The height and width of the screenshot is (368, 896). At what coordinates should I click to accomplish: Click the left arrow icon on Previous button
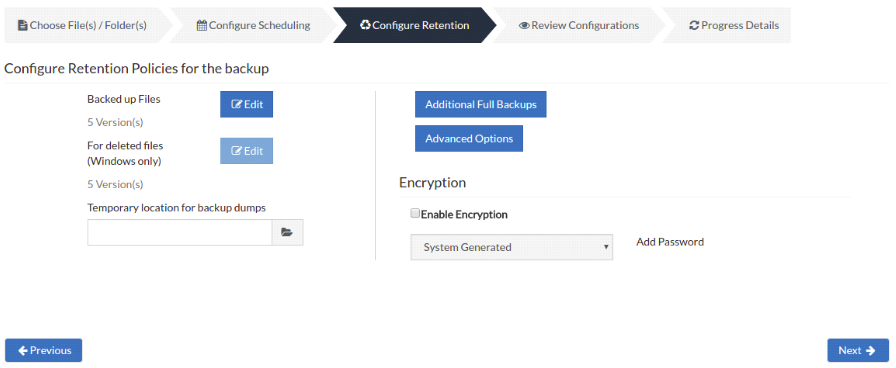(23, 350)
